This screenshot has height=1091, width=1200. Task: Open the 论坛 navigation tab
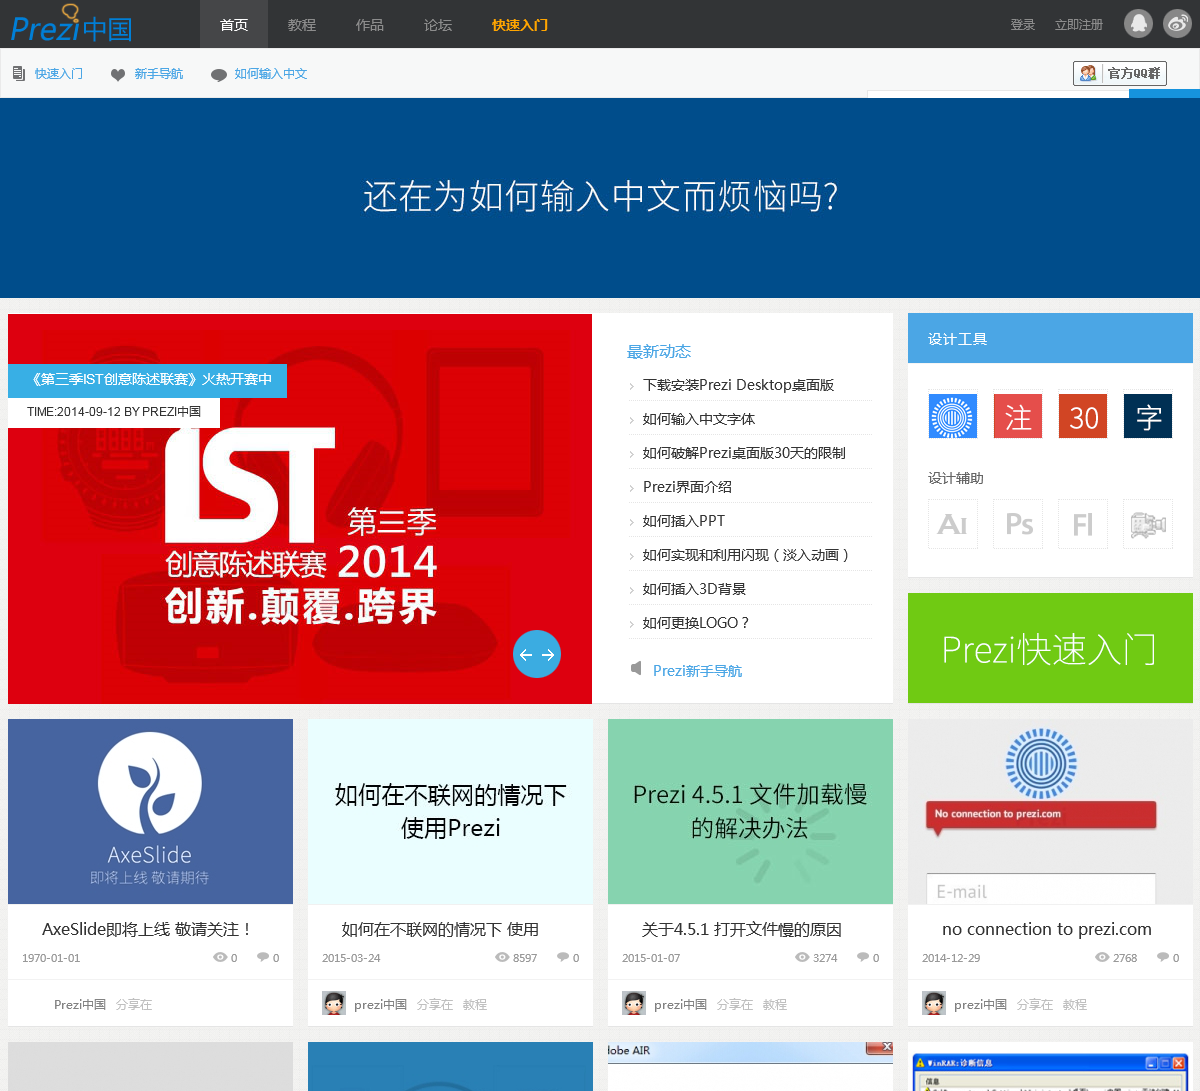tap(438, 24)
